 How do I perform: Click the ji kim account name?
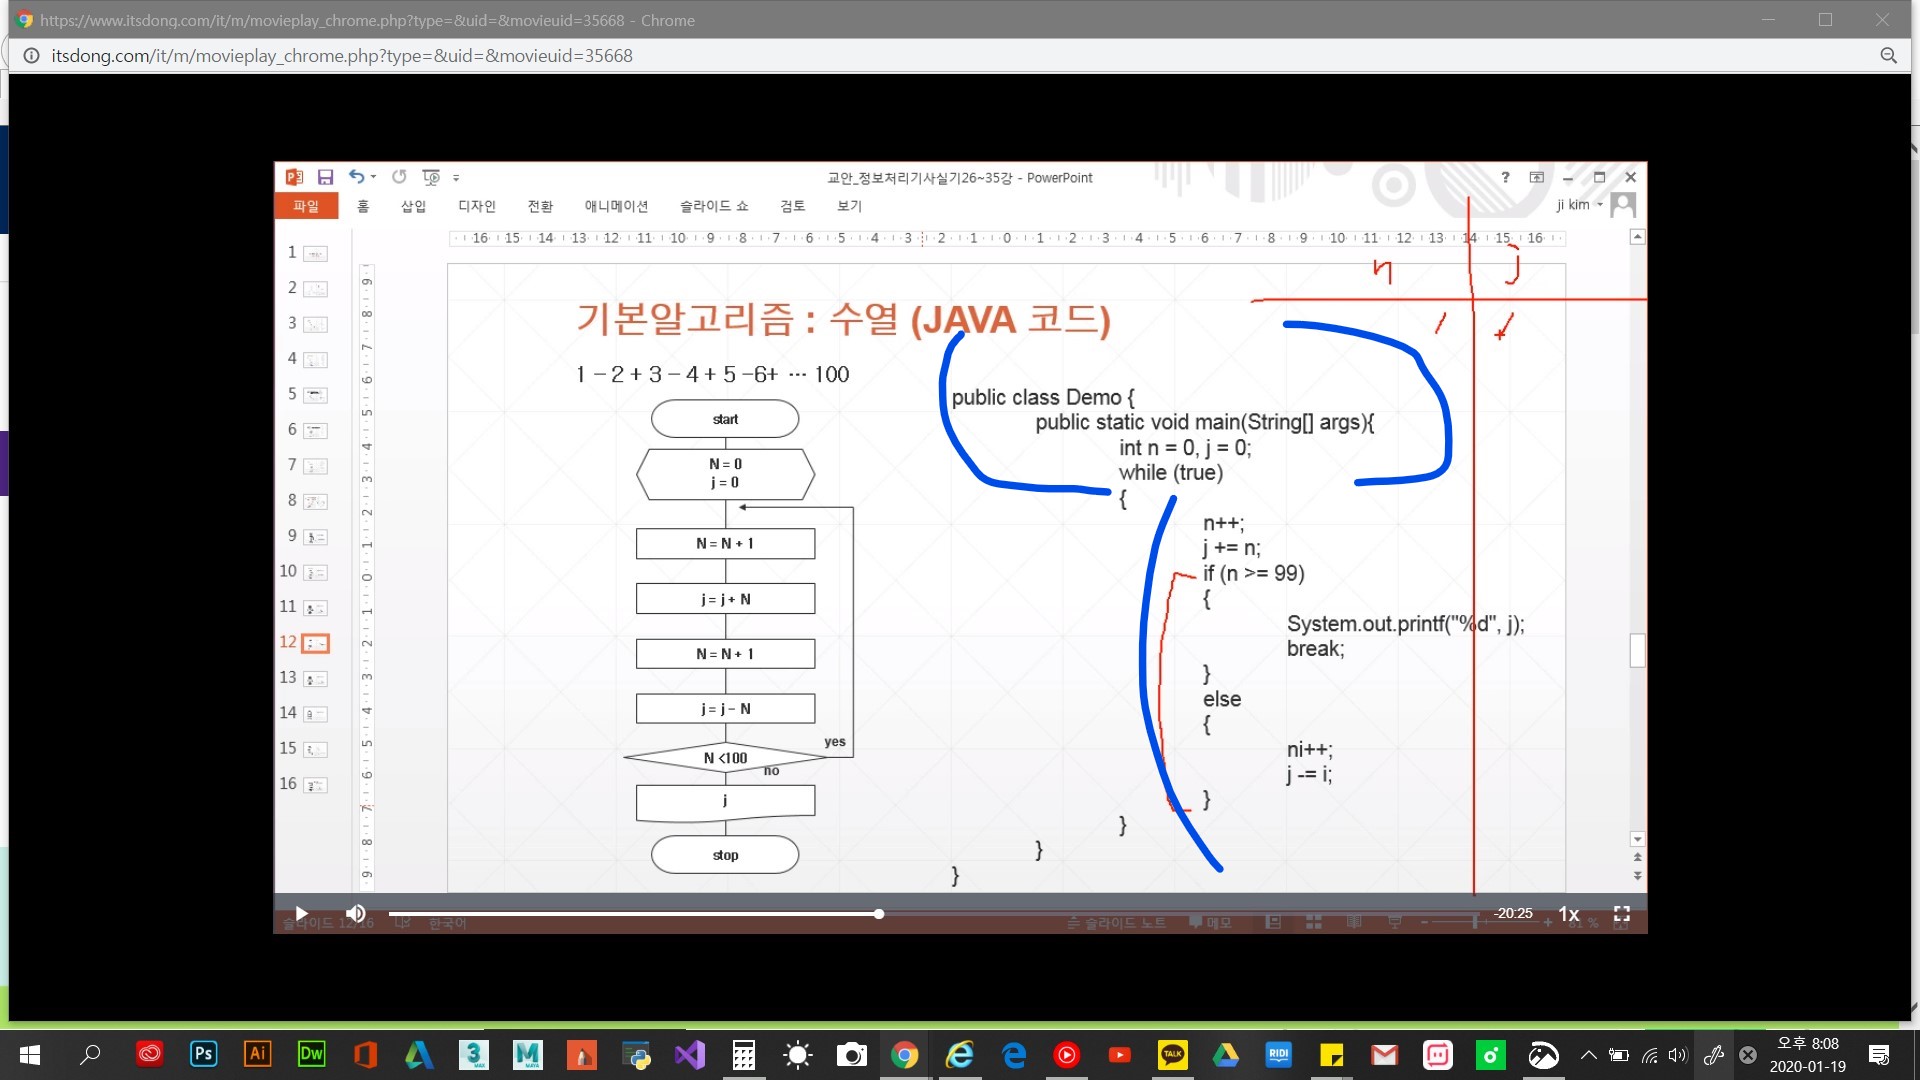(1573, 205)
